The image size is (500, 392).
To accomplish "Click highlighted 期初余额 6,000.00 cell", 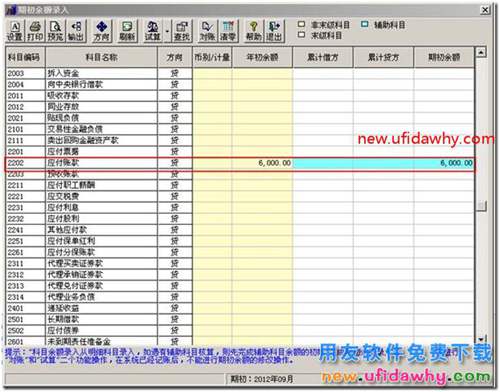I will point(444,163).
